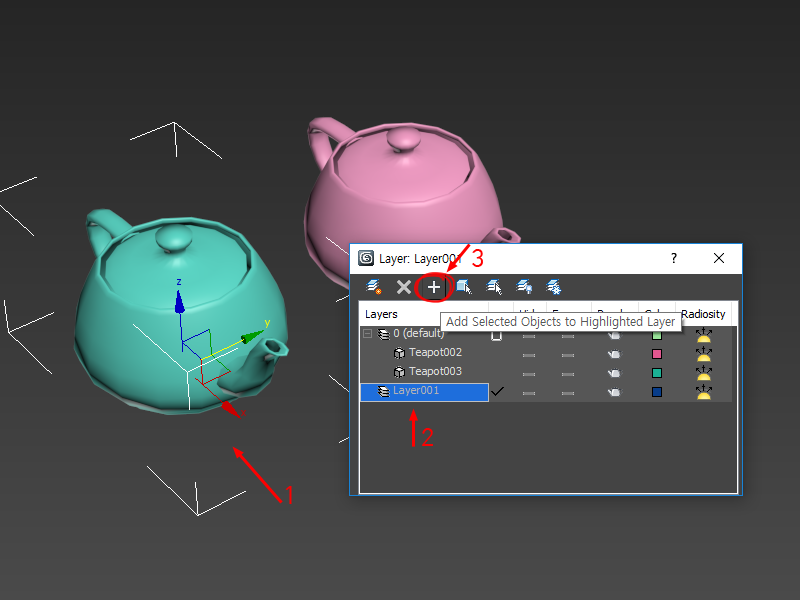Open teal color swatch for Teapot003

(657, 373)
